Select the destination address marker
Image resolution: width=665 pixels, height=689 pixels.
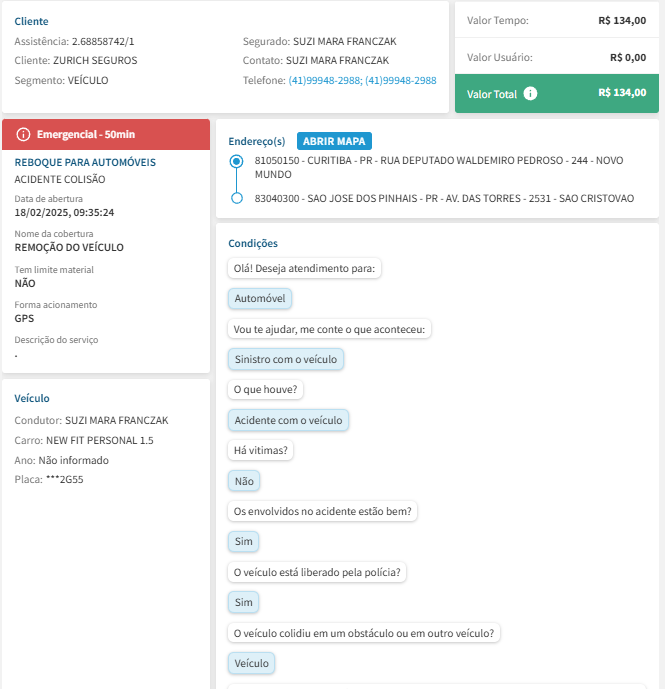236,198
